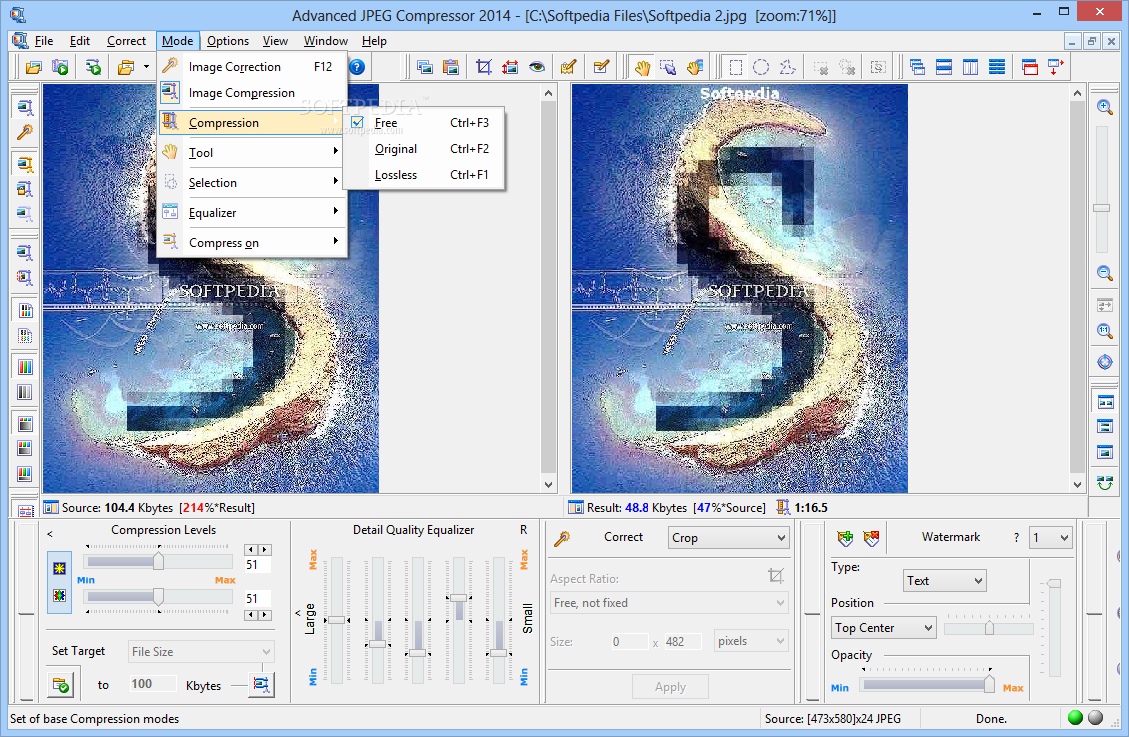Click the copy image icon
Image resolution: width=1129 pixels, height=737 pixels.
coord(425,68)
